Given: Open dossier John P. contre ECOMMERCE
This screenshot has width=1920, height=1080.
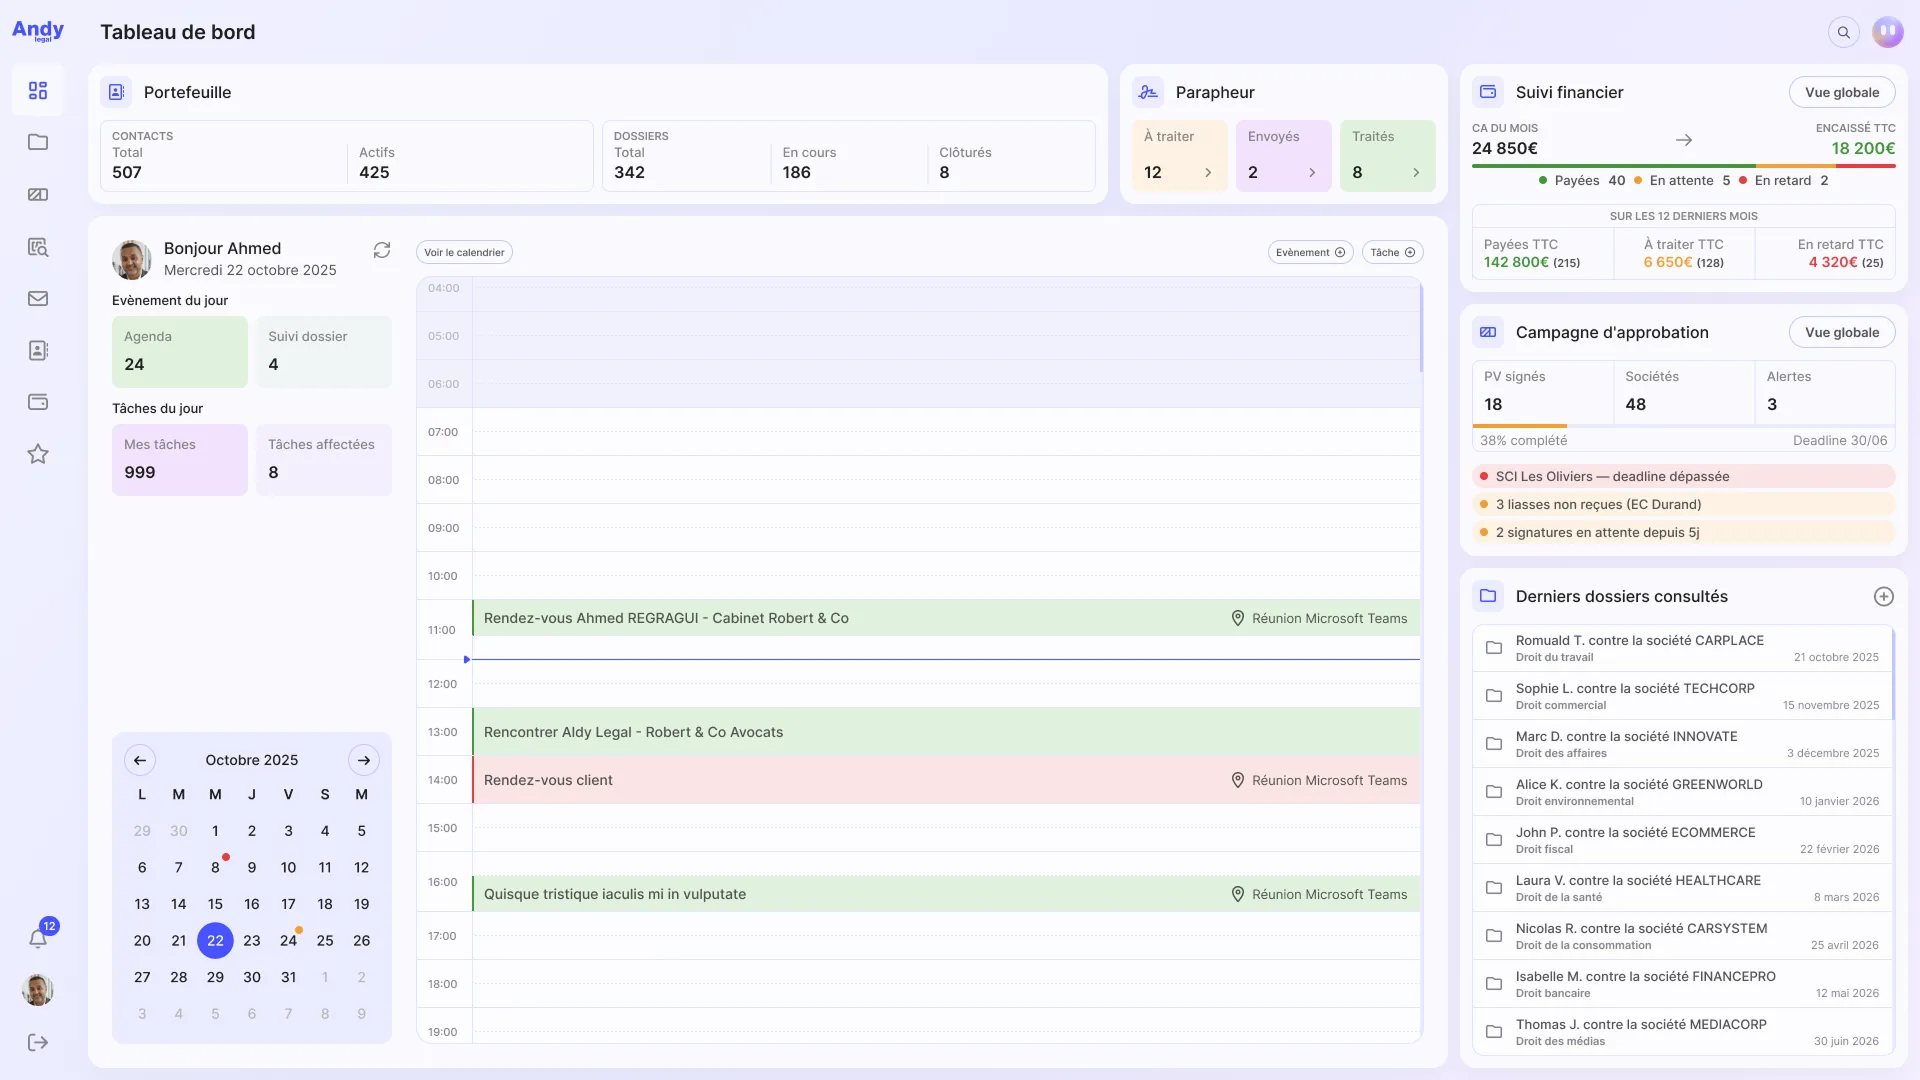Looking at the screenshot, I should (1682, 840).
